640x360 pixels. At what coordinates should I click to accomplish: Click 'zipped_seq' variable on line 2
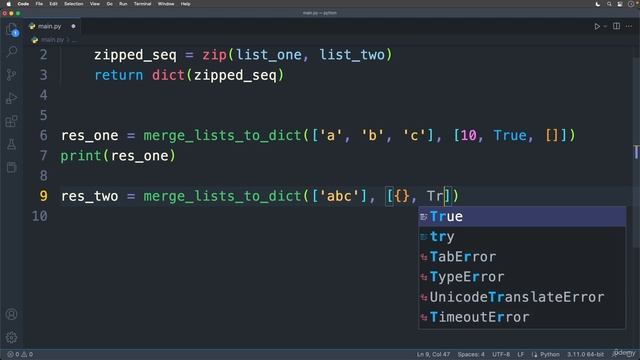pos(136,55)
